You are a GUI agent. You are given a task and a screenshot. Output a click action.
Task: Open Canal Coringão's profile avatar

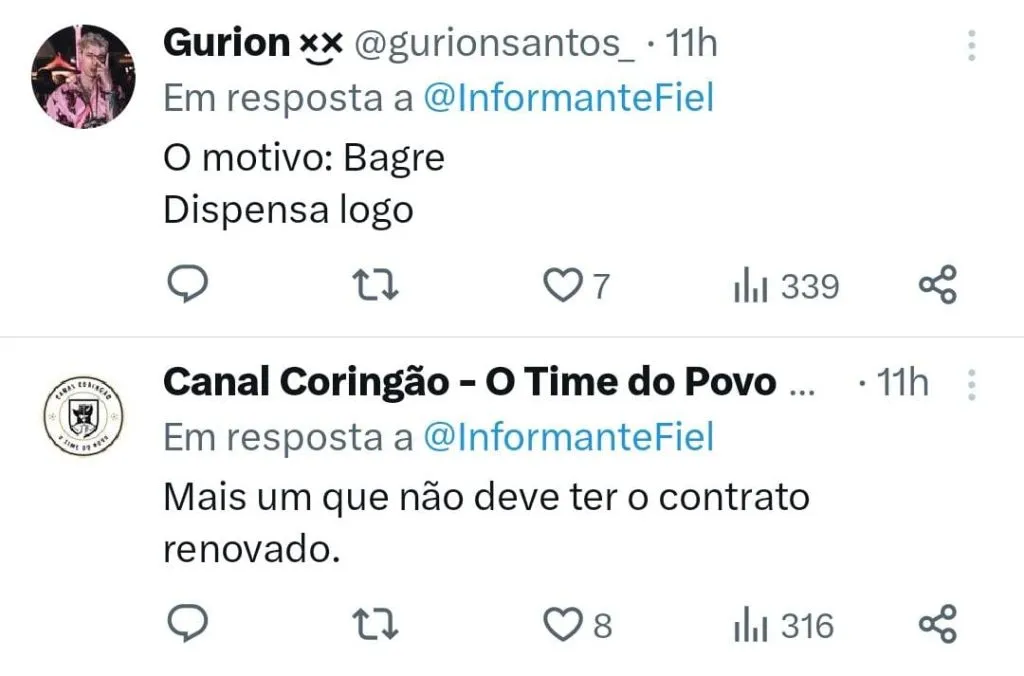point(82,416)
